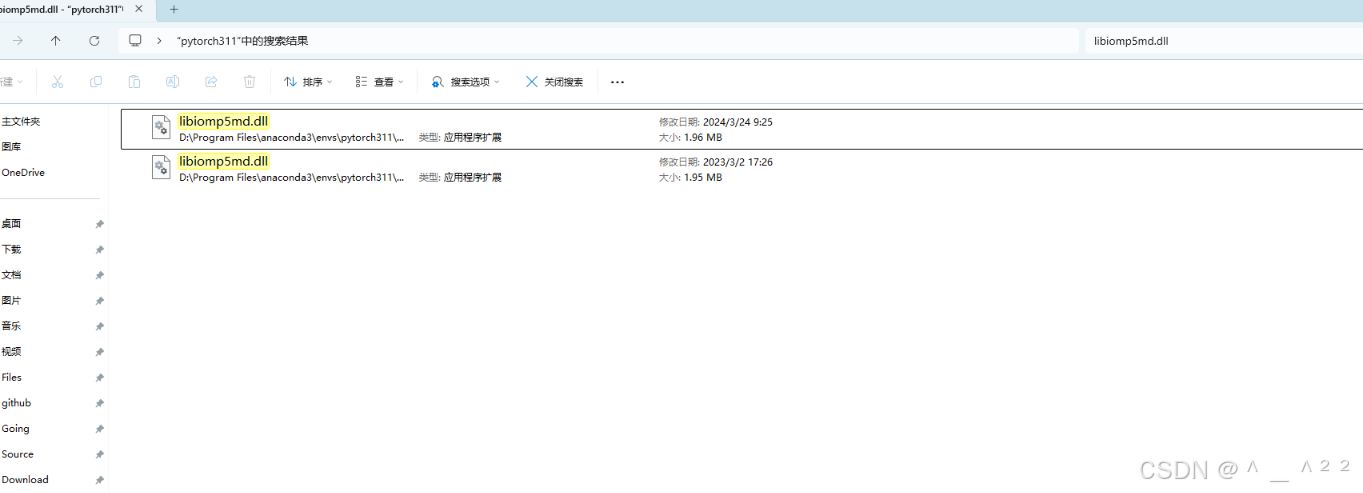The image size is (1363, 493).
Task: Click the DLL file icon of 1.95 MB result
Action: (x=161, y=166)
